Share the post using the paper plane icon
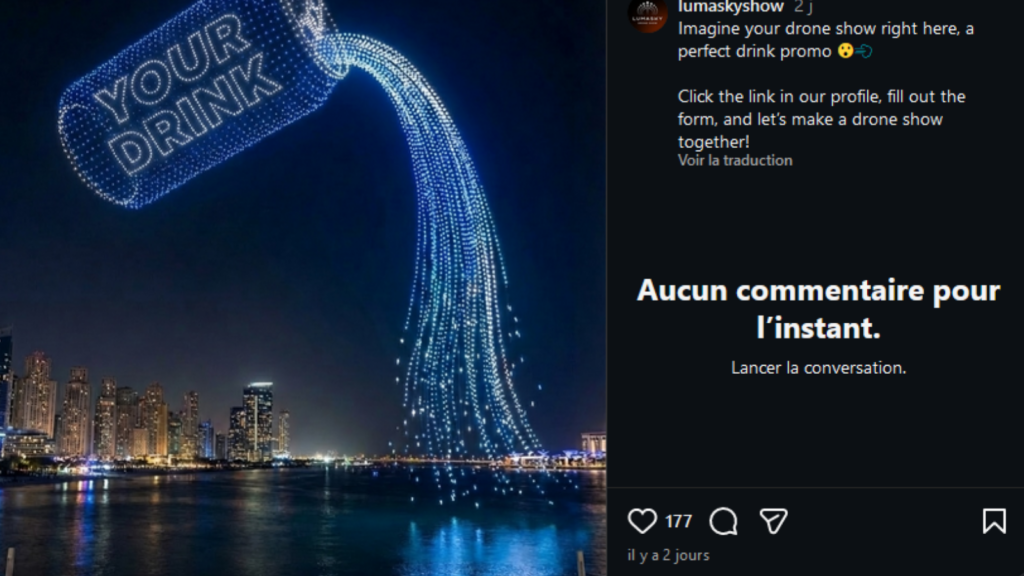This screenshot has width=1024, height=576. 773,521
